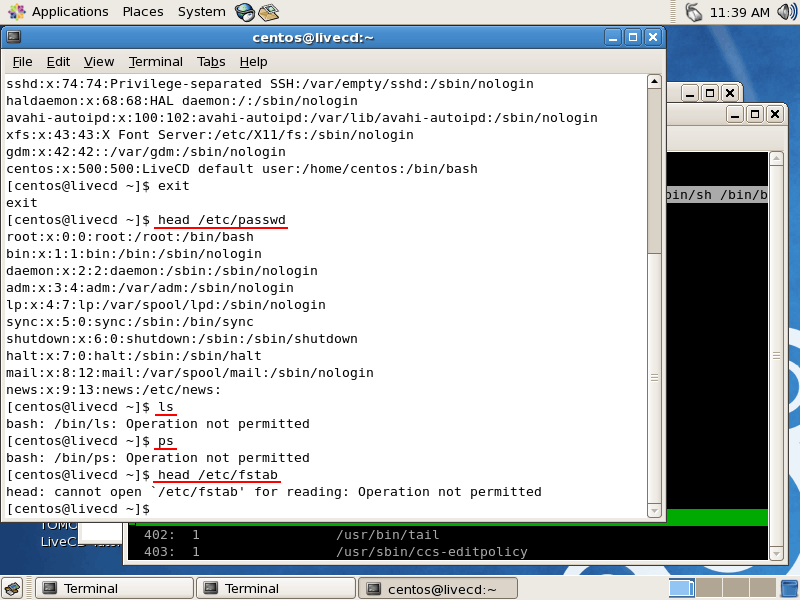The image size is (800, 600).
Task: Open the System menu
Action: point(202,12)
